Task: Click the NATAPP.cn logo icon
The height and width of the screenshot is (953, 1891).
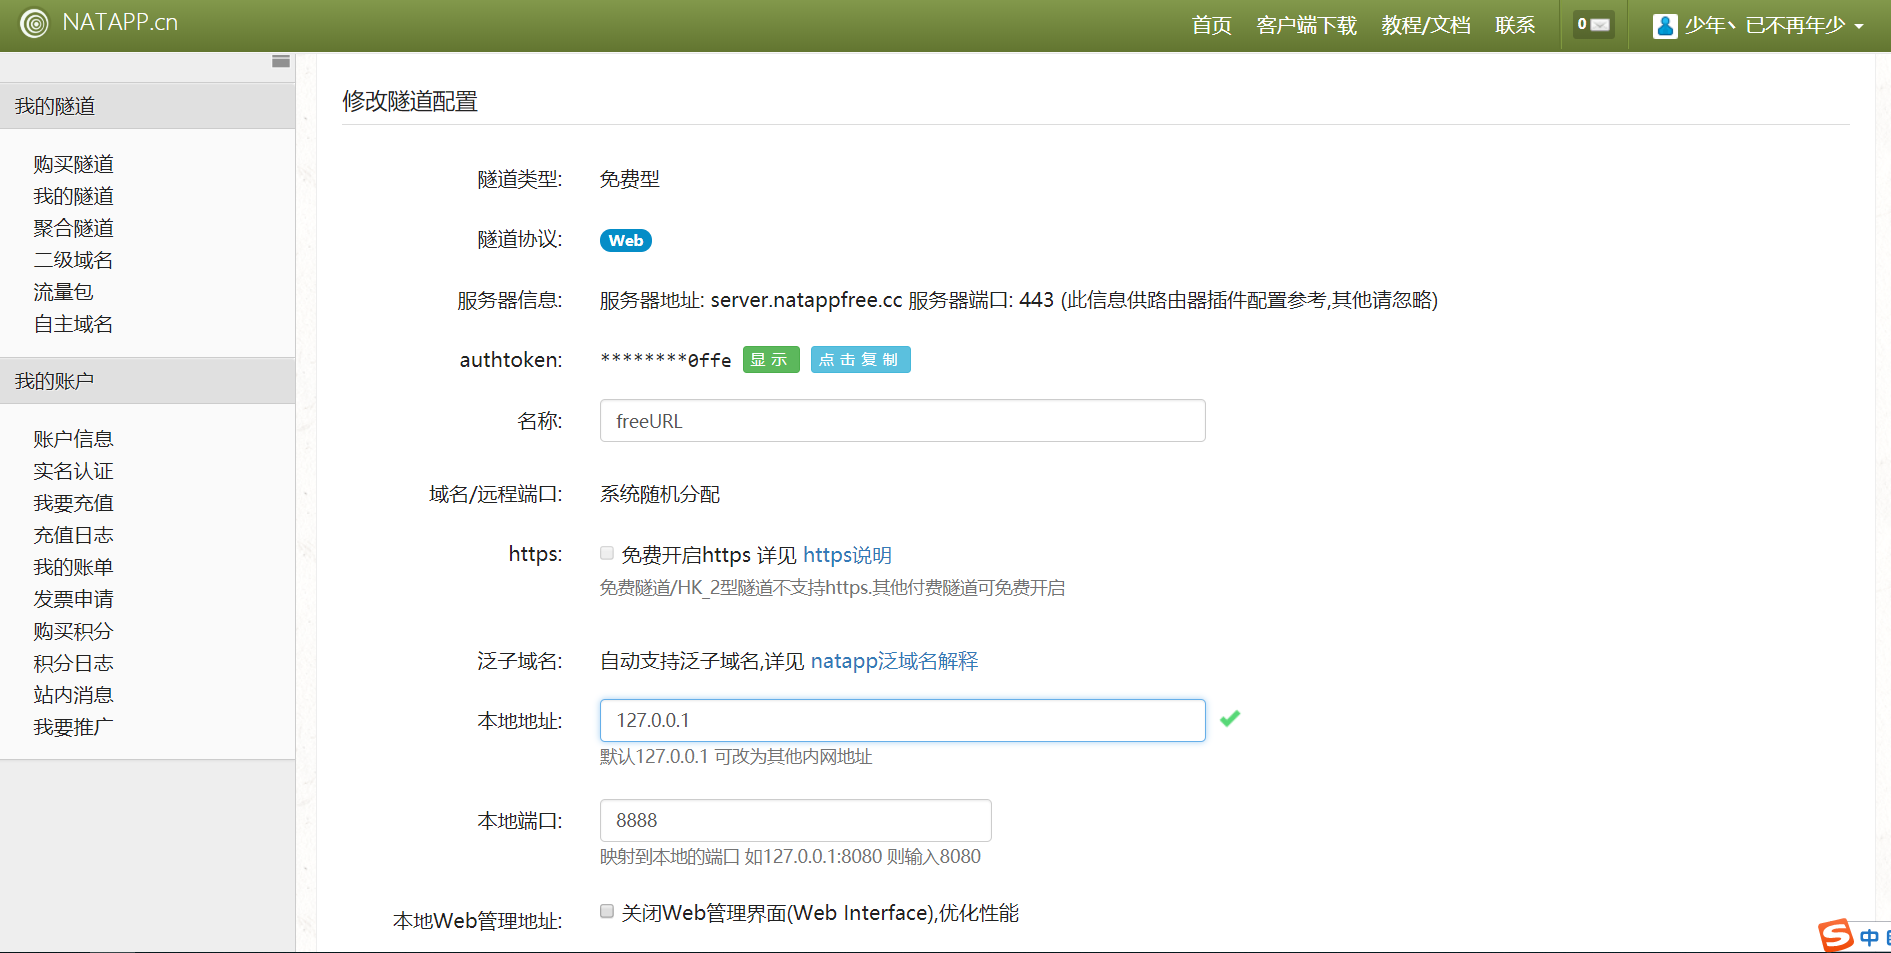Action: 34,23
